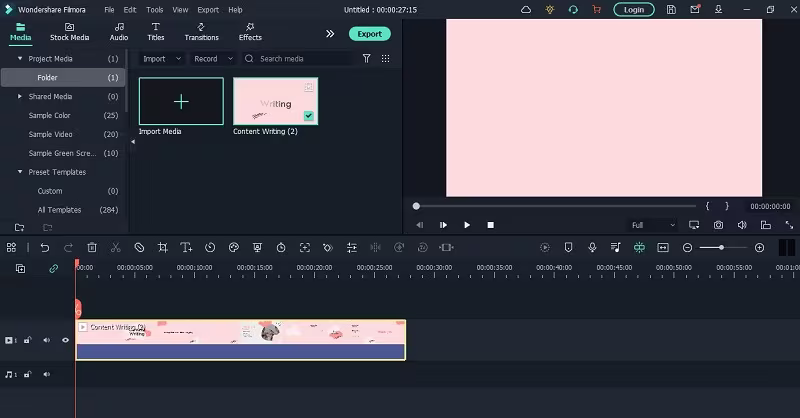
Task: Open the media filter icon
Action: point(366,59)
